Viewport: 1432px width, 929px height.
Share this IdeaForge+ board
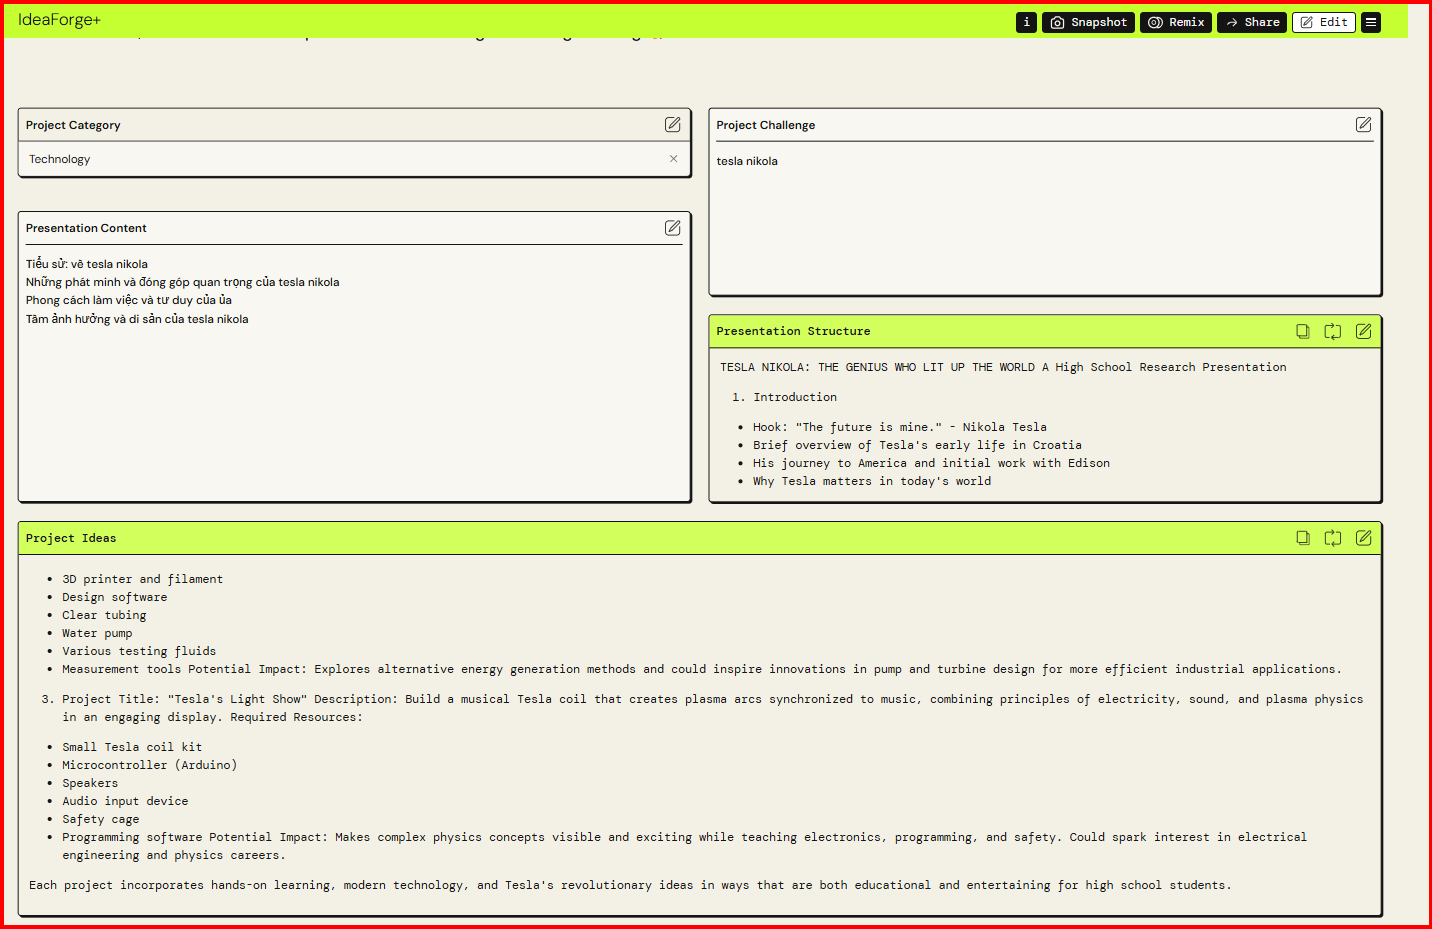1252,22
